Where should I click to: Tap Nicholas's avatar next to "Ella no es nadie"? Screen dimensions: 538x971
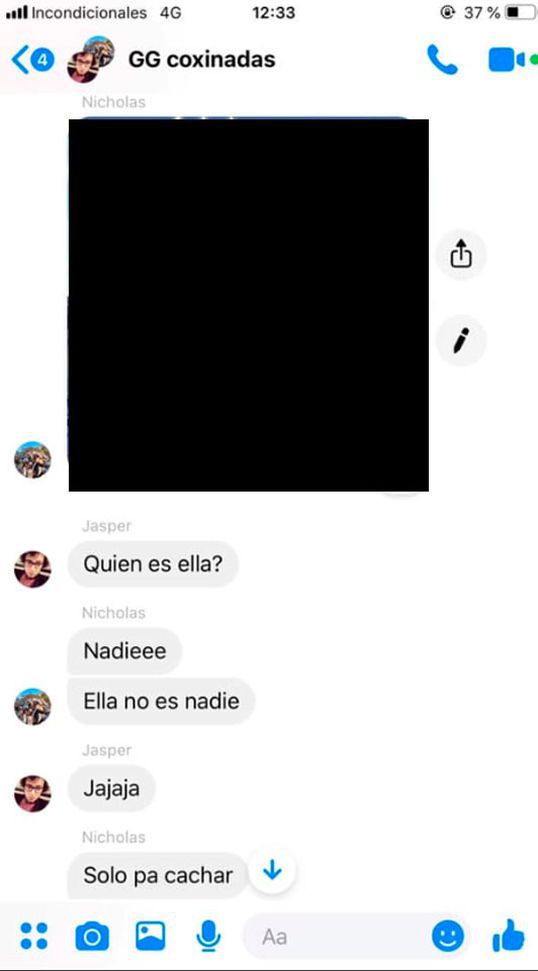click(33, 707)
